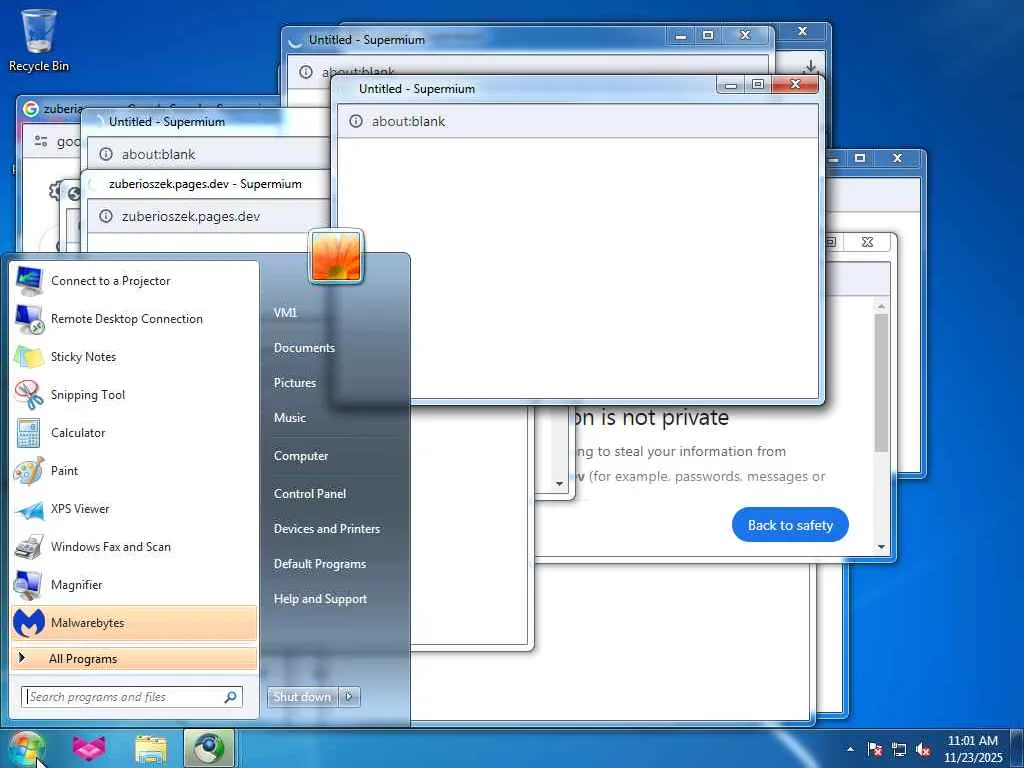Viewport: 1024px width, 768px height.
Task: Open Control Panel from the Start menu
Action: 310,494
